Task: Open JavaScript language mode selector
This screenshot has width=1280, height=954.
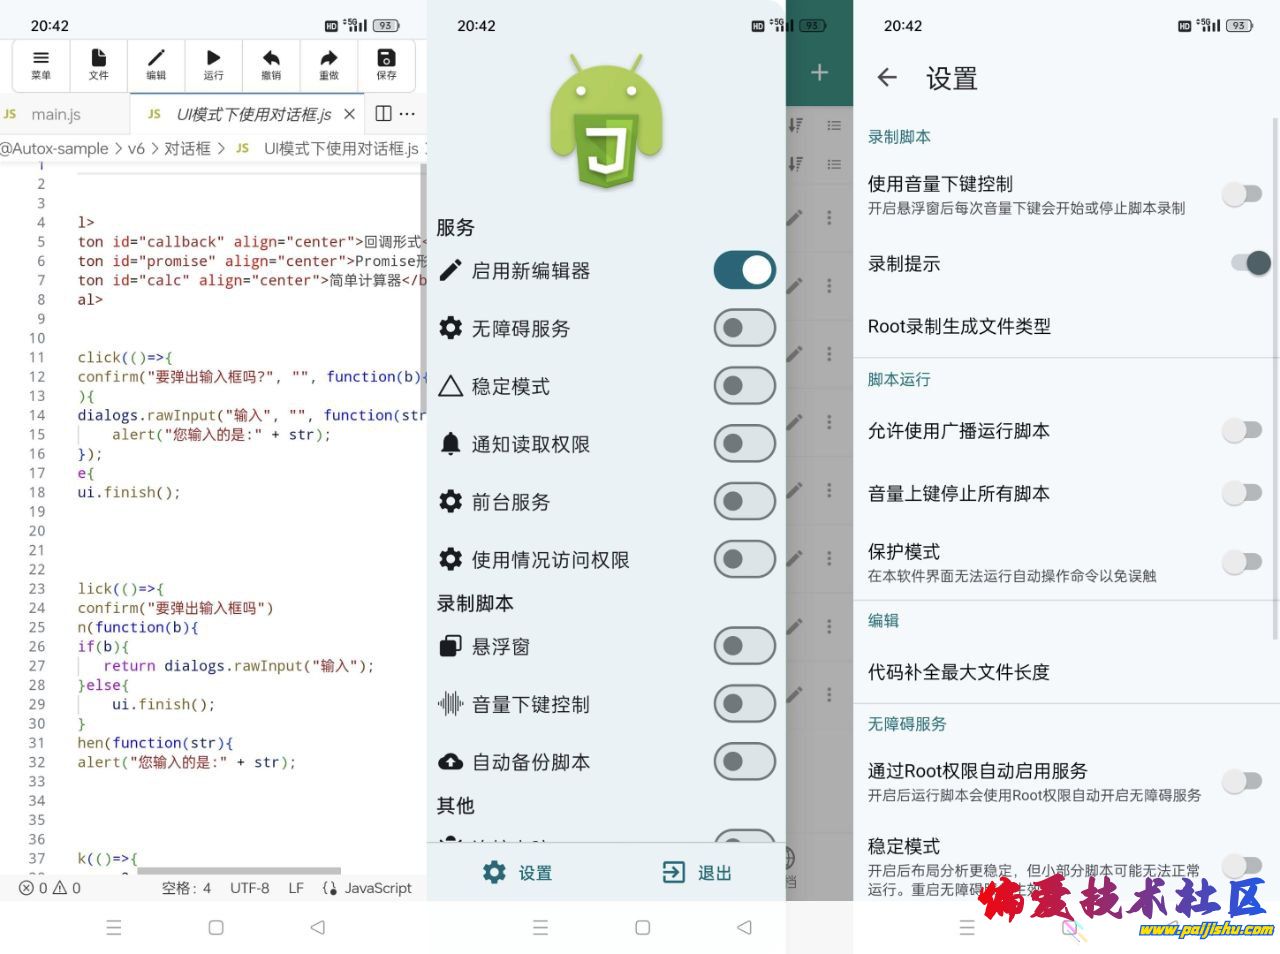Action: tap(367, 888)
